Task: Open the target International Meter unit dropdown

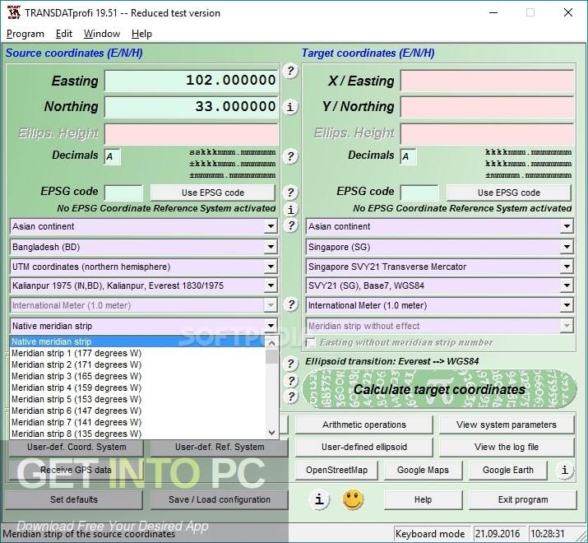Action: tap(567, 305)
